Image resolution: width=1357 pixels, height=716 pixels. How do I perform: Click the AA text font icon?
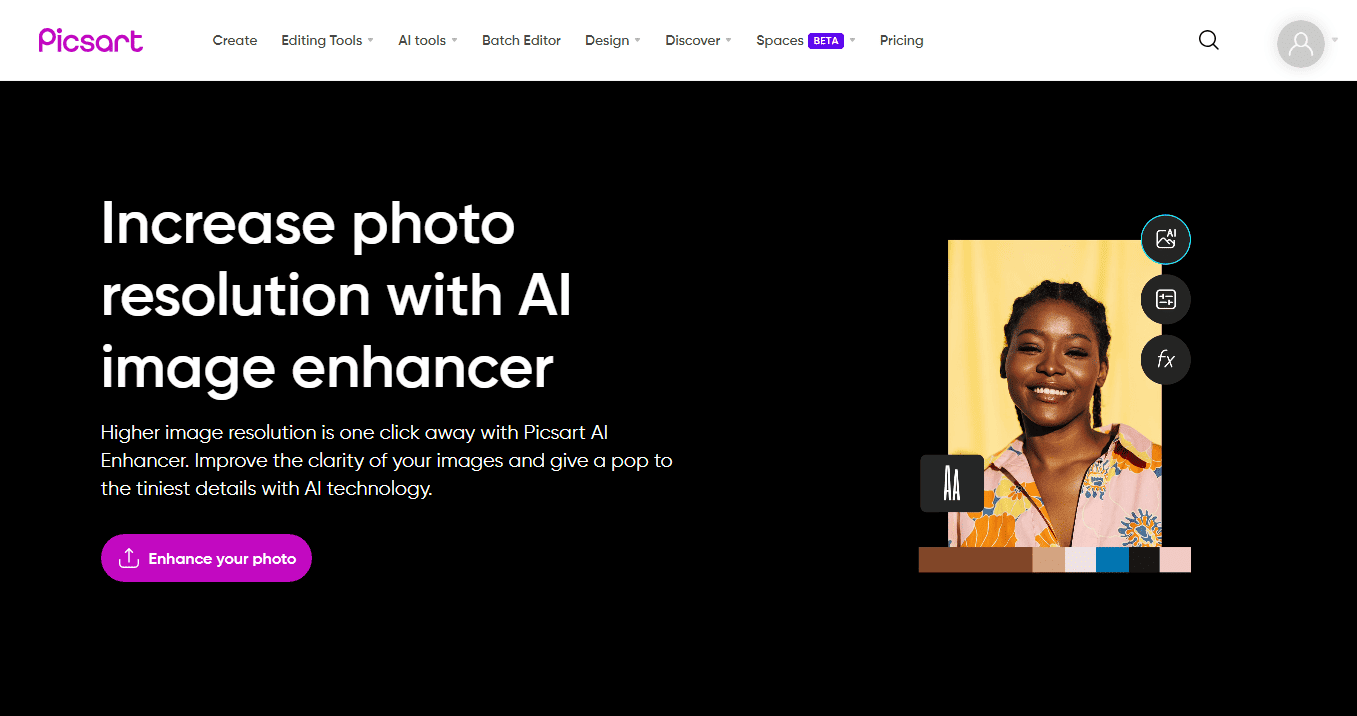(952, 484)
